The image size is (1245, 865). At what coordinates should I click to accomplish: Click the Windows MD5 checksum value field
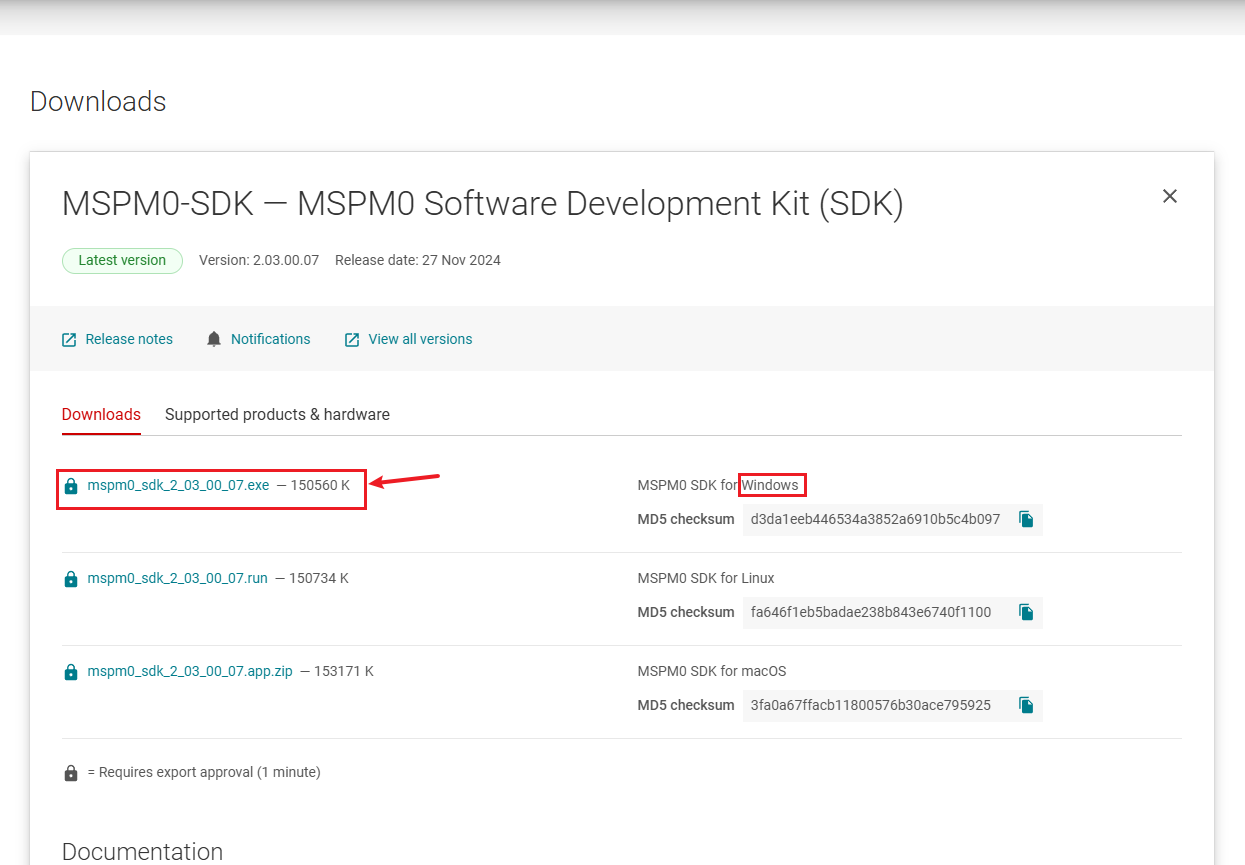[x=876, y=519]
